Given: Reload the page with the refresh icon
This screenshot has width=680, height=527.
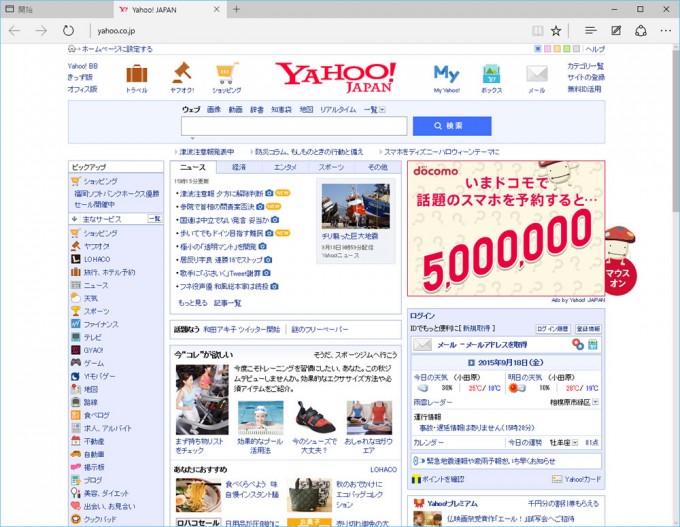Looking at the screenshot, I should 68,31.
